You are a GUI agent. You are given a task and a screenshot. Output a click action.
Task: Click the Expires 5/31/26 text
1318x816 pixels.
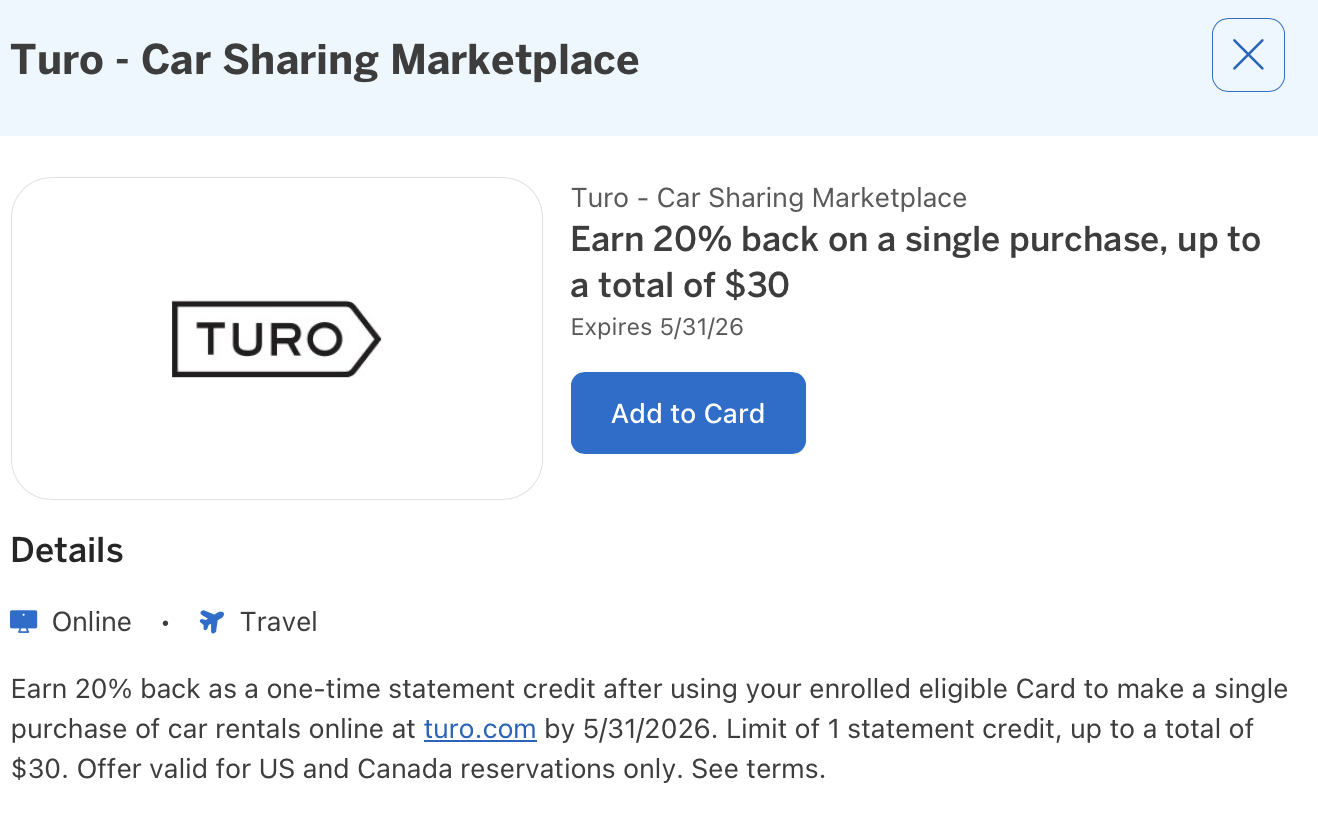coord(656,327)
